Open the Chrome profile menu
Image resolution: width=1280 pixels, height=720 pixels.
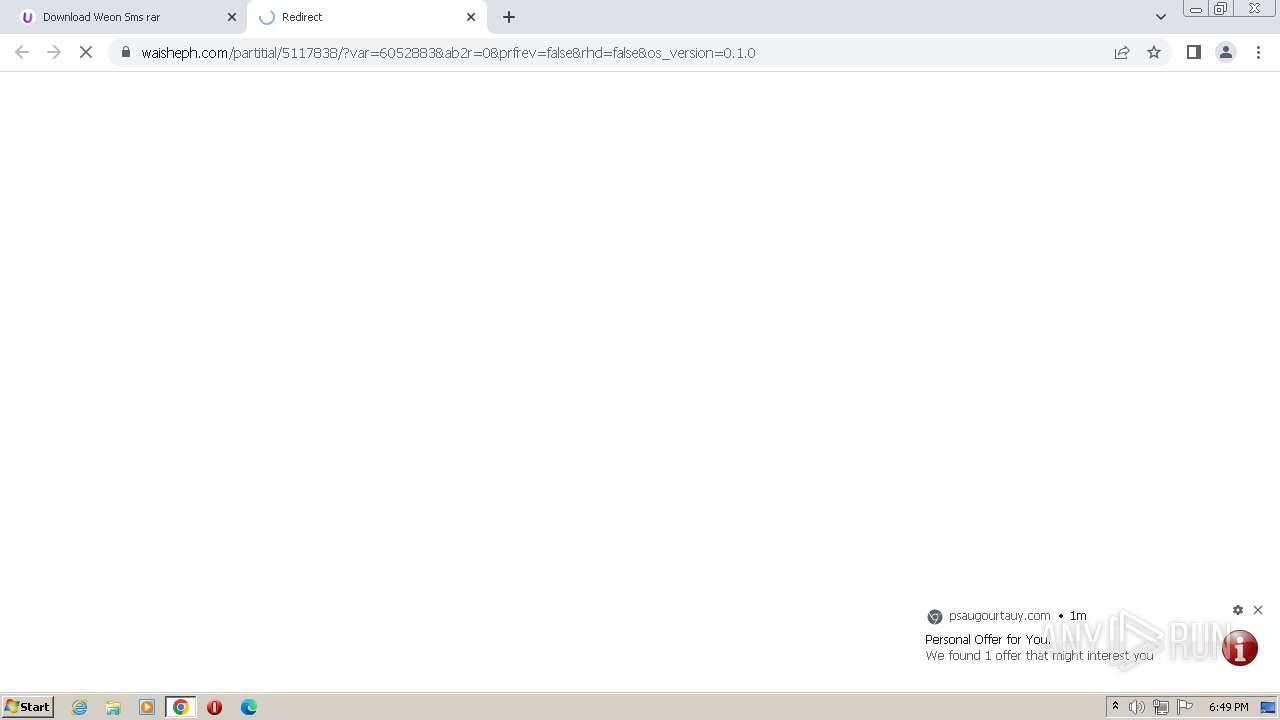(1225, 52)
